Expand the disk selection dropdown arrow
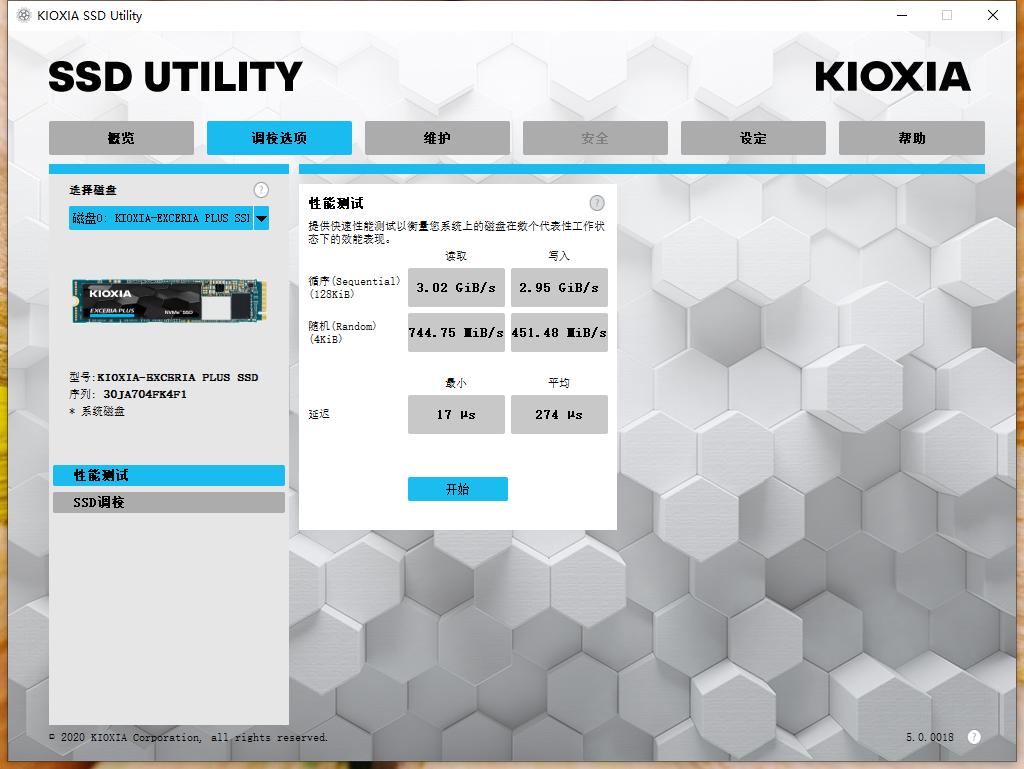 (x=261, y=218)
